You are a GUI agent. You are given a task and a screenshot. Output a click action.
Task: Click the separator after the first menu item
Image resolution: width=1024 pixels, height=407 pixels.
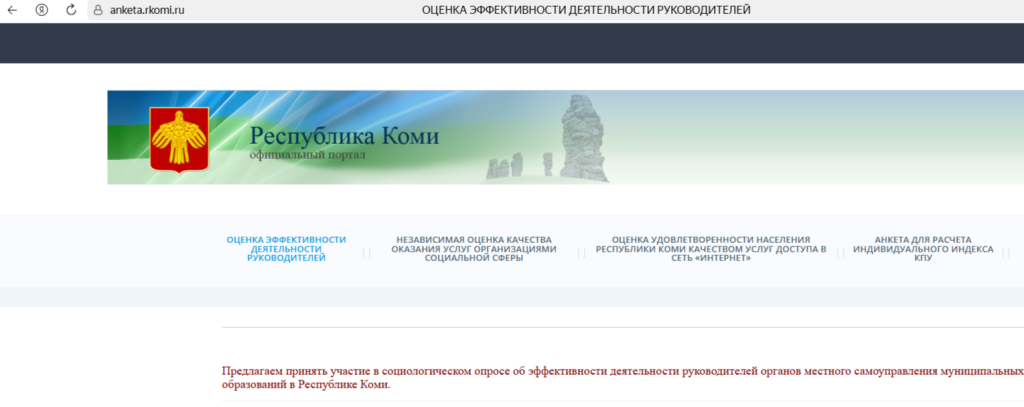pos(367,253)
